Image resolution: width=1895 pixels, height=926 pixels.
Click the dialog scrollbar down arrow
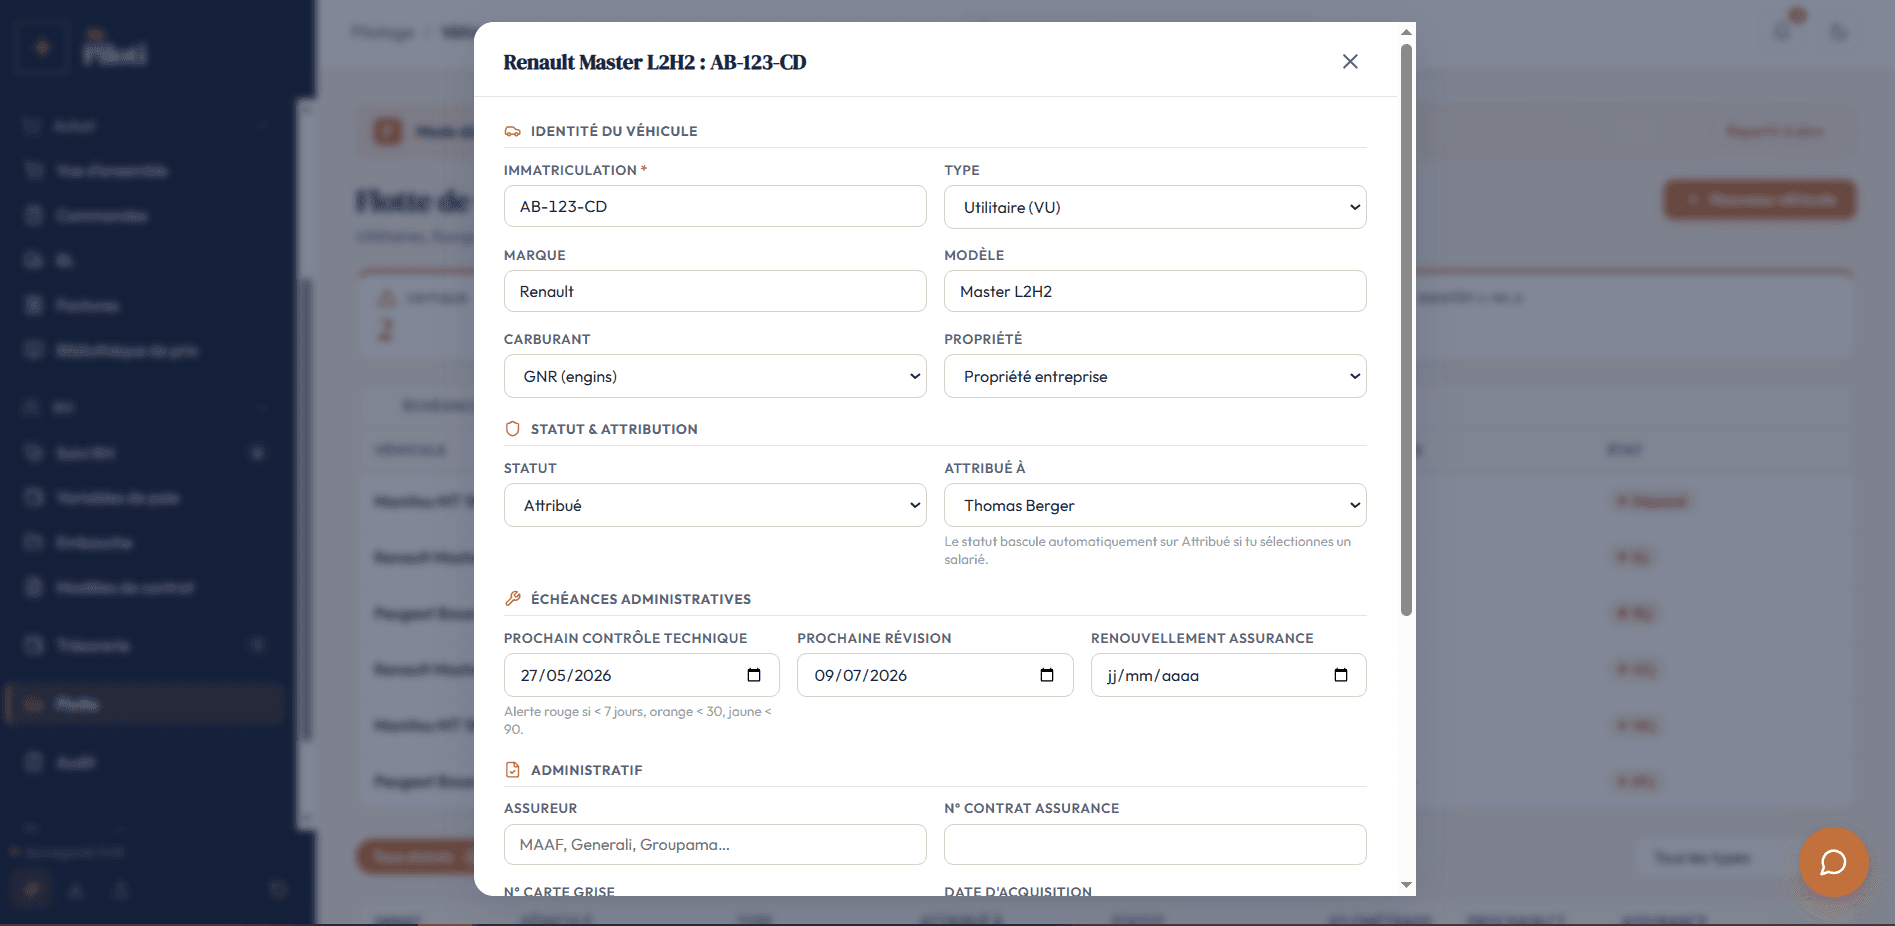pyautogui.click(x=1406, y=885)
